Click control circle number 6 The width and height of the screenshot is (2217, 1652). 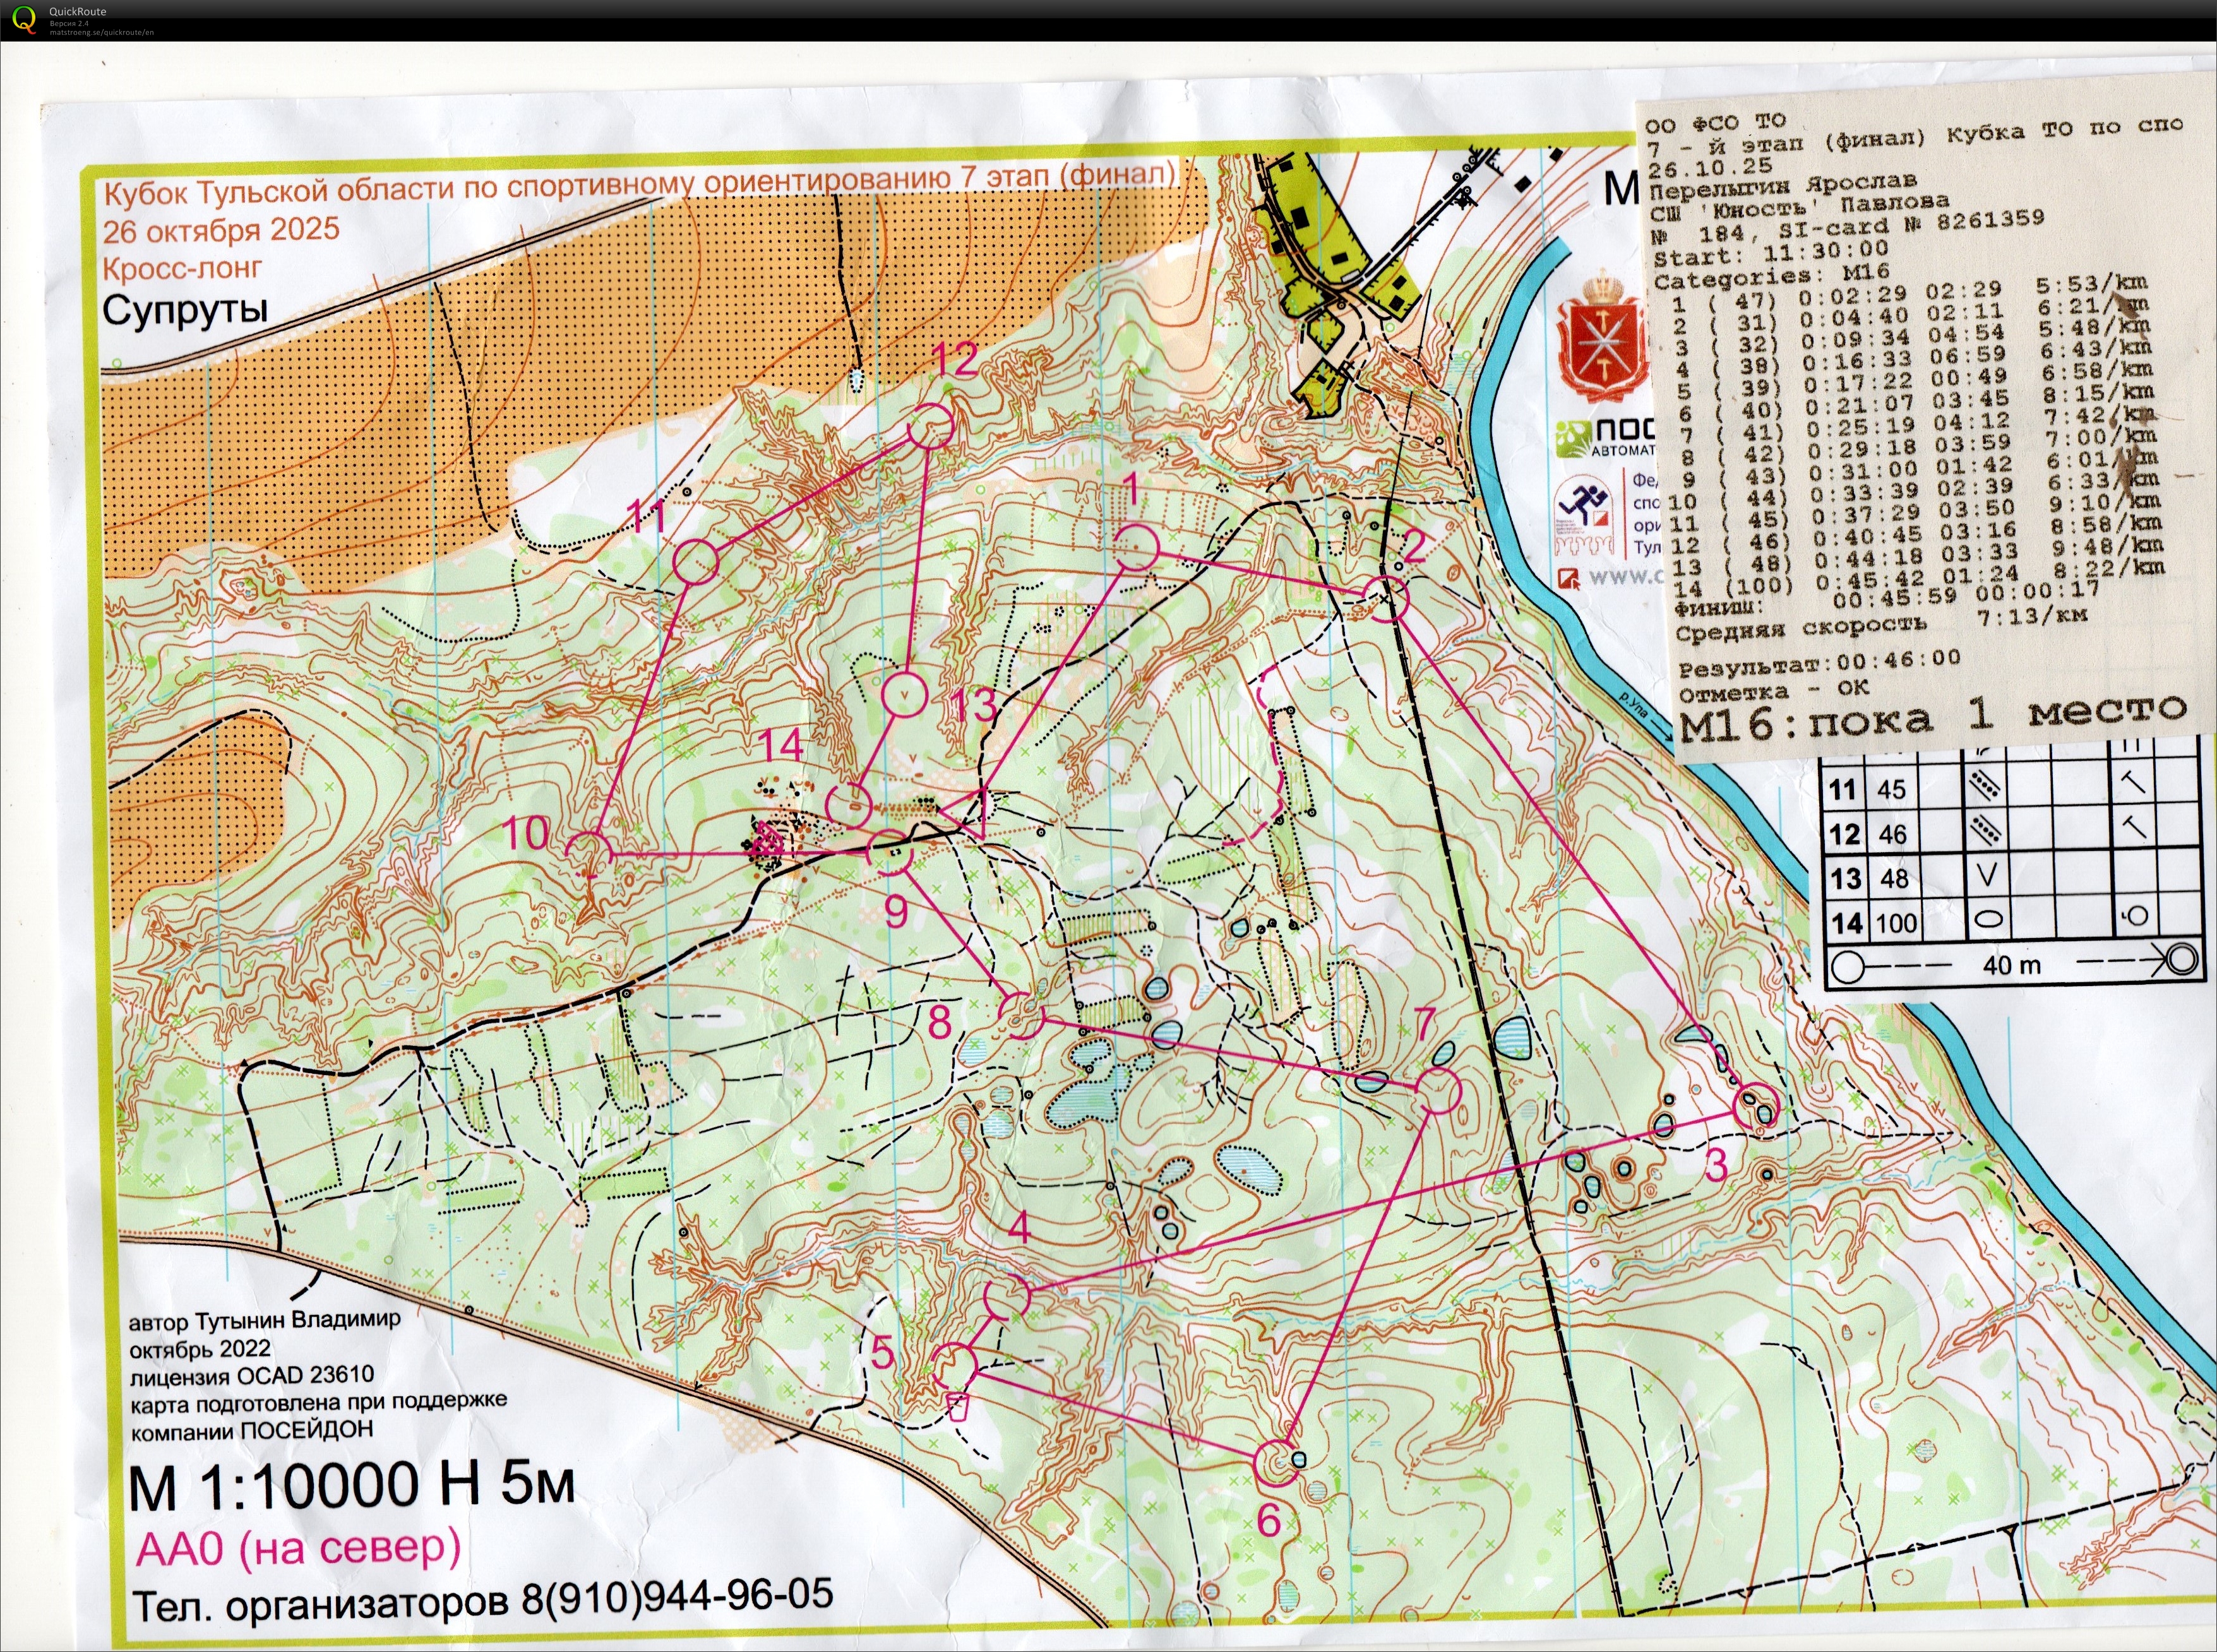(x=1276, y=1463)
